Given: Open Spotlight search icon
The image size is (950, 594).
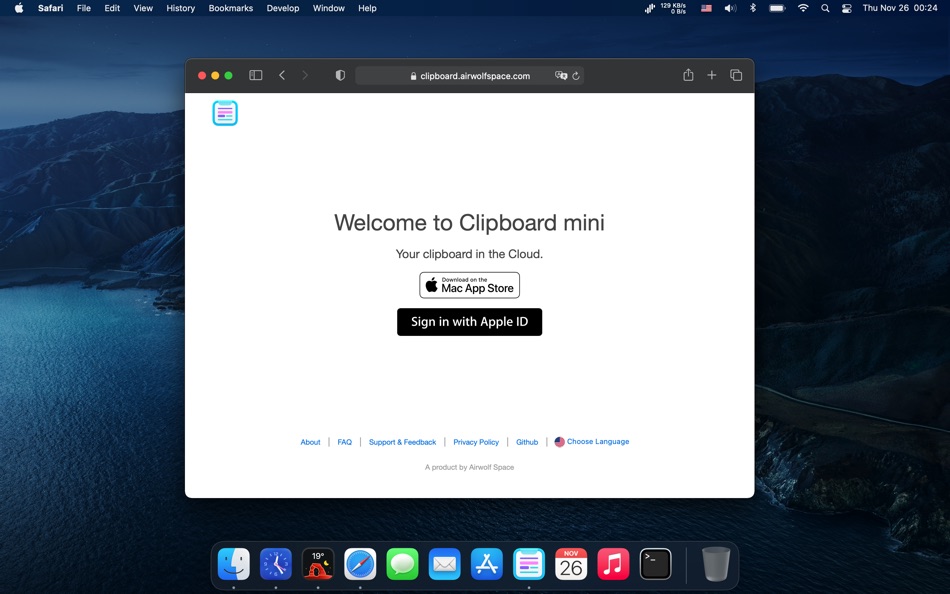Looking at the screenshot, I should point(825,8).
